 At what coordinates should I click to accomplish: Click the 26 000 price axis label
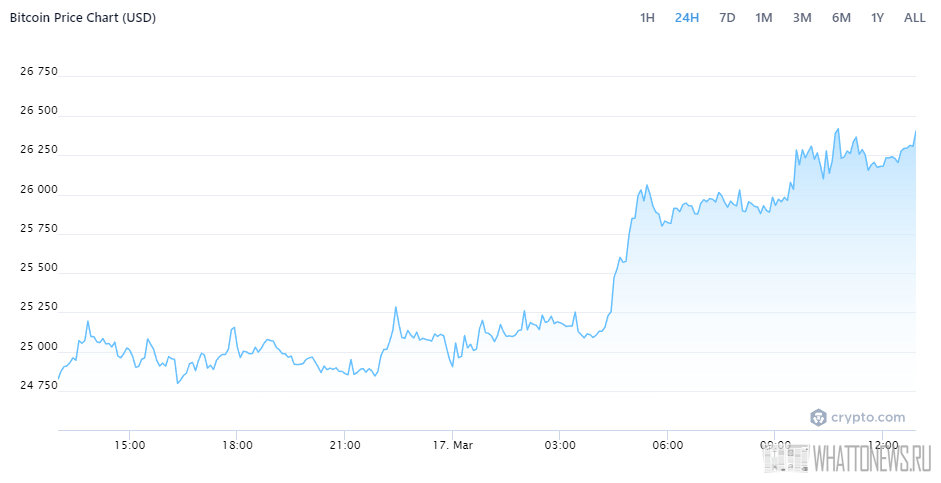39,189
